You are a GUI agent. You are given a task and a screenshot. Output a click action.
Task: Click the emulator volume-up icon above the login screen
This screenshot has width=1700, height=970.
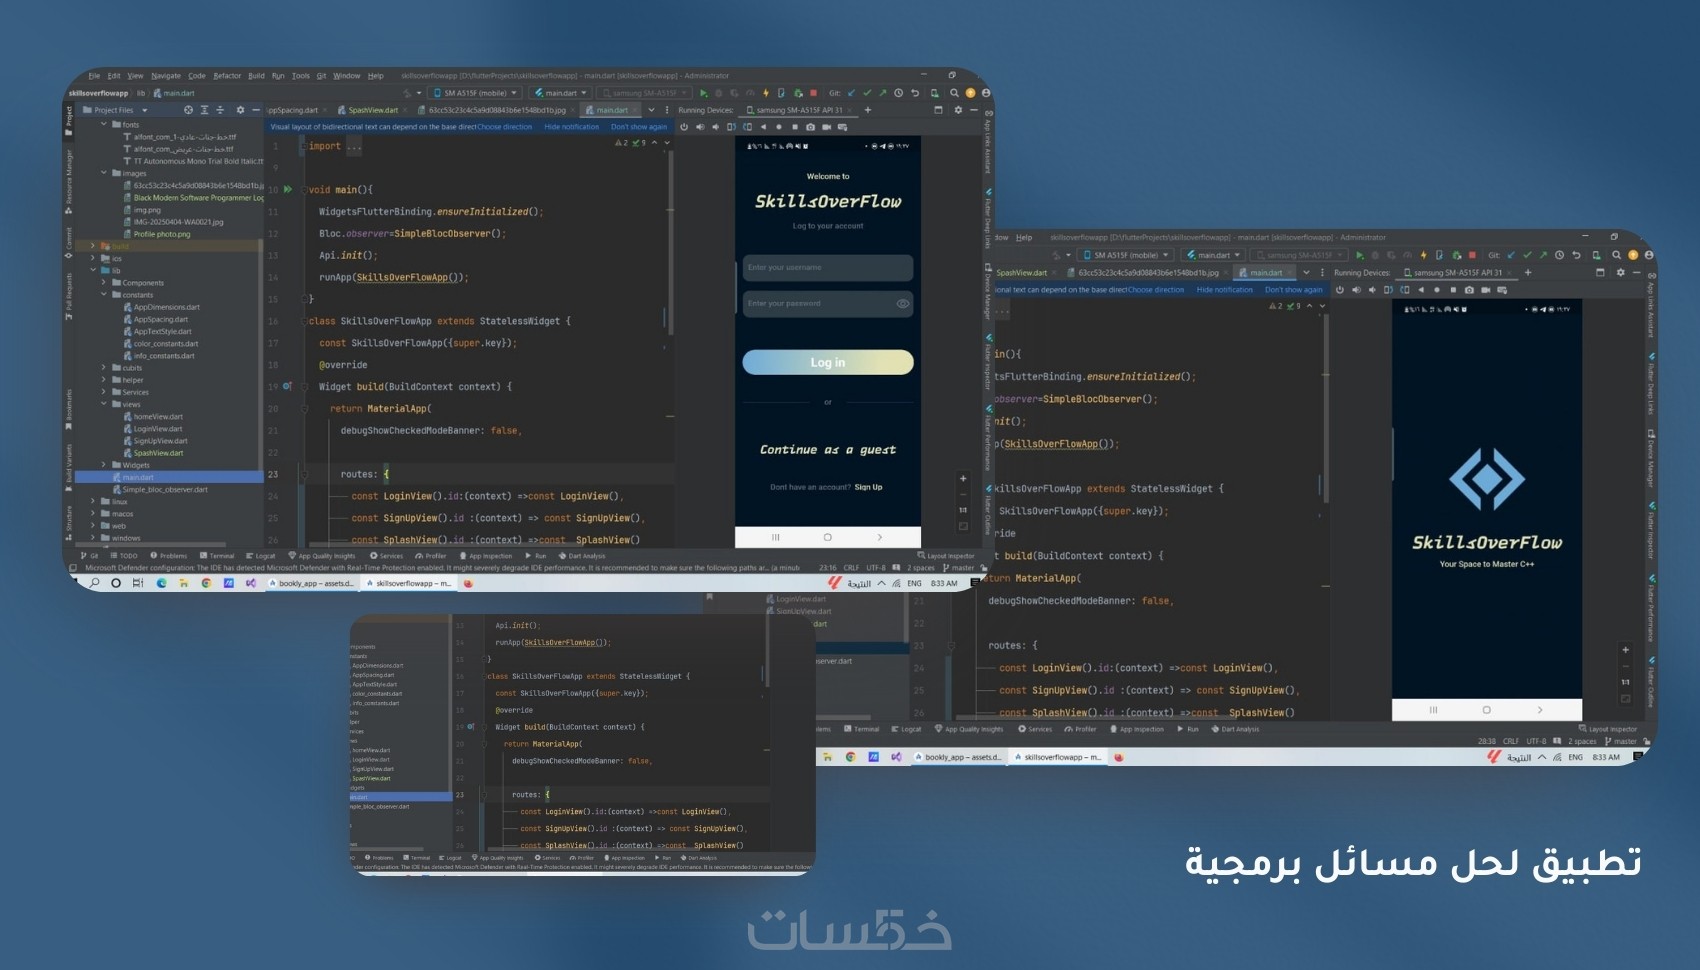700,127
